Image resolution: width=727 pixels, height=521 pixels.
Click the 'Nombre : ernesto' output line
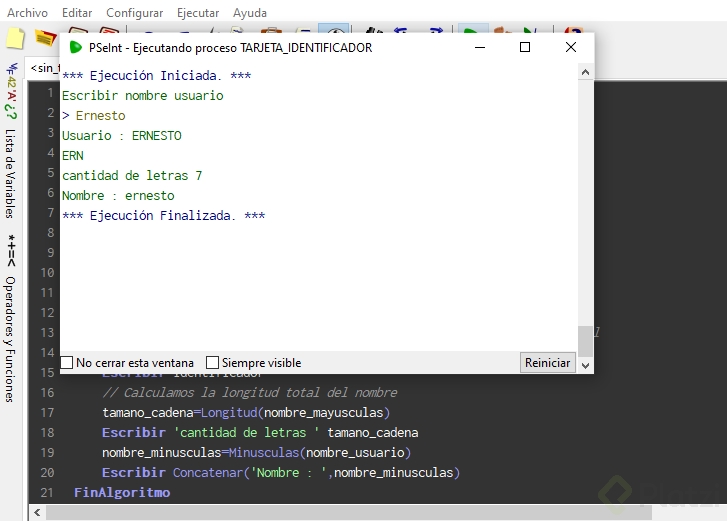118,196
